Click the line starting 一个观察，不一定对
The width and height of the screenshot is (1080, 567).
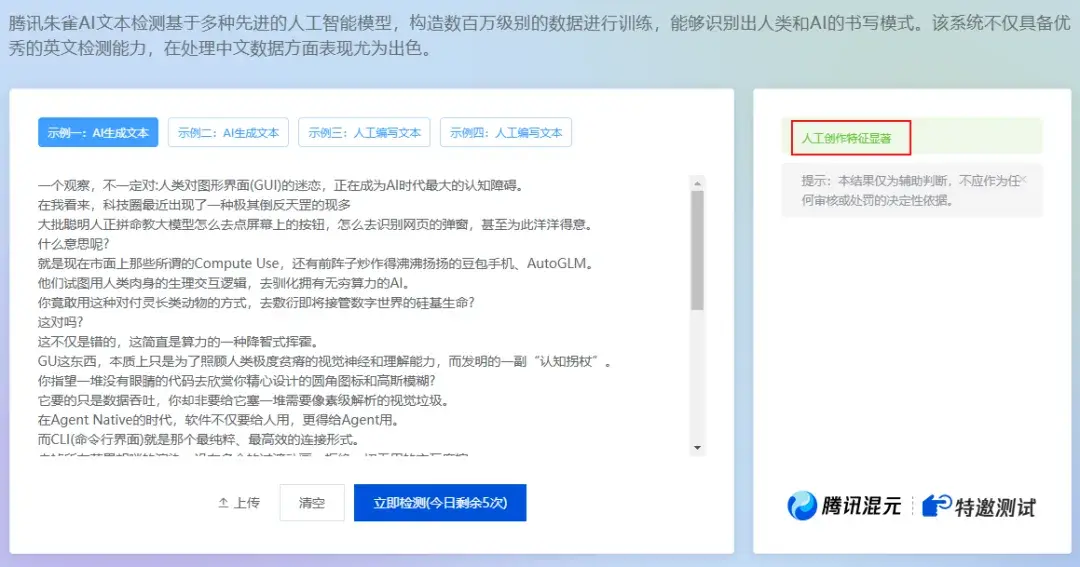click(281, 185)
